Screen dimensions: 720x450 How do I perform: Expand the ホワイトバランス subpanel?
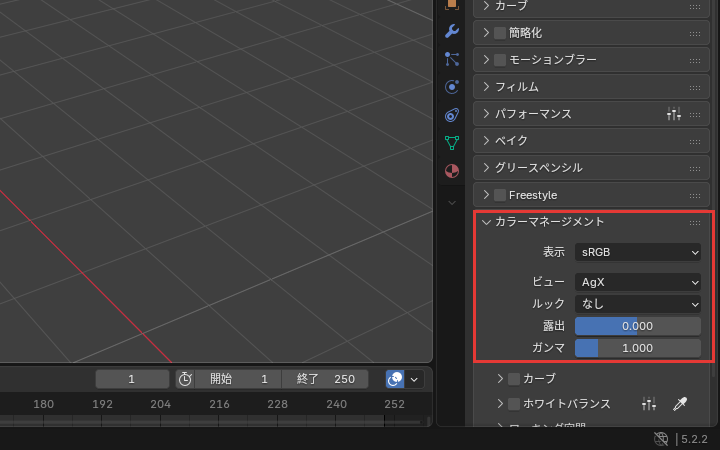500,404
